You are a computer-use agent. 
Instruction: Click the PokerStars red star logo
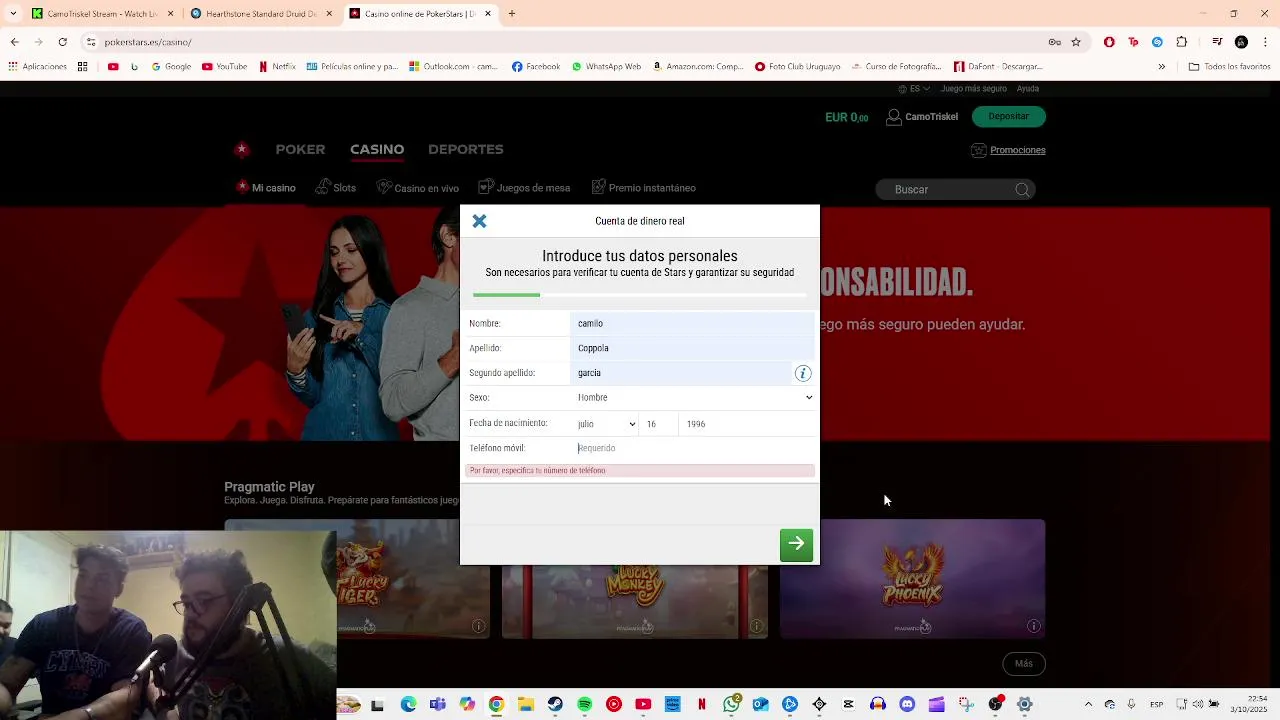[241, 149]
